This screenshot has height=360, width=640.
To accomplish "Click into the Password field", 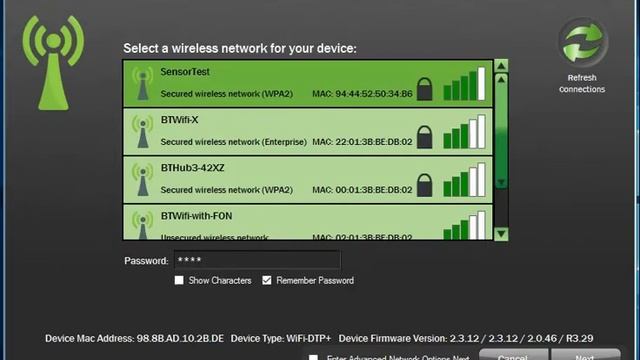I will (x=257, y=260).
